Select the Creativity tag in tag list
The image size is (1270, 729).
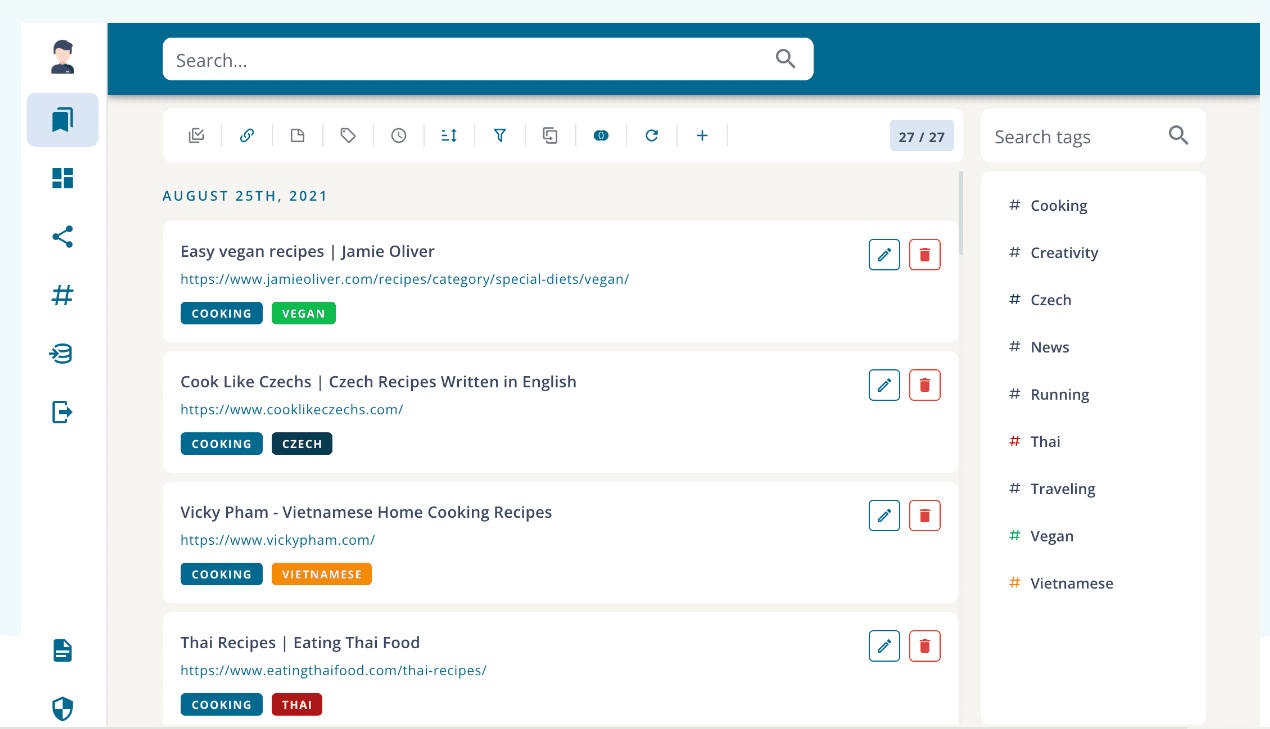[1064, 253]
